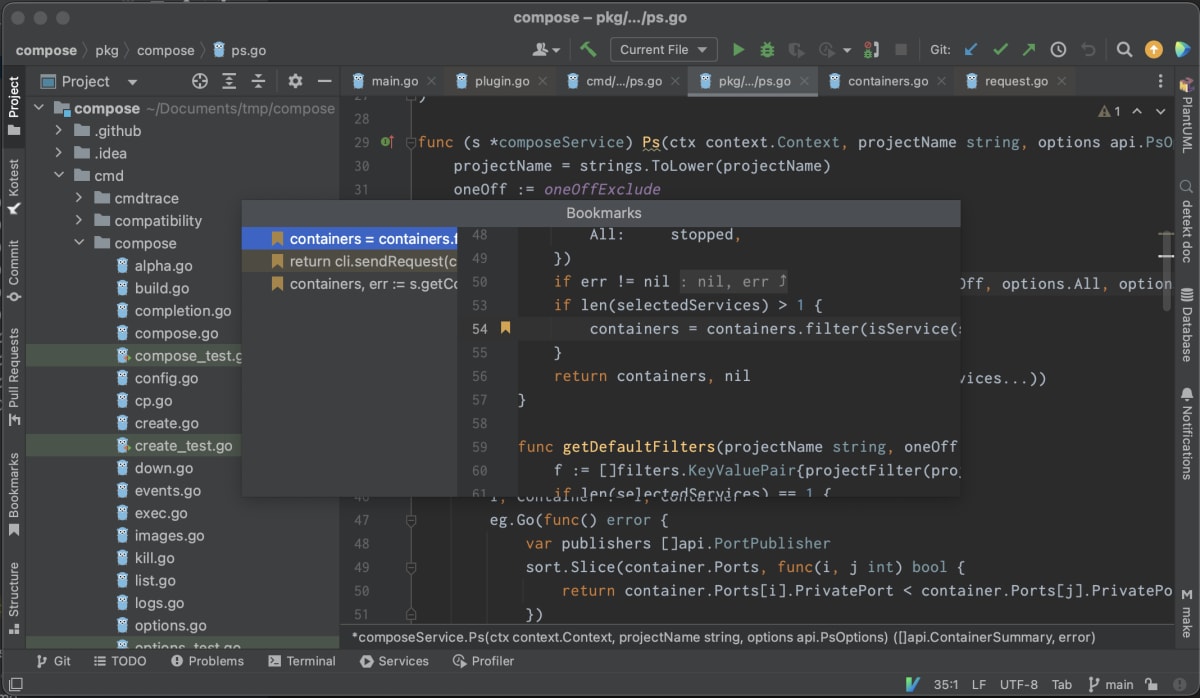The image size is (1200, 698).
Task: Run the current file with green play button
Action: [738, 49]
